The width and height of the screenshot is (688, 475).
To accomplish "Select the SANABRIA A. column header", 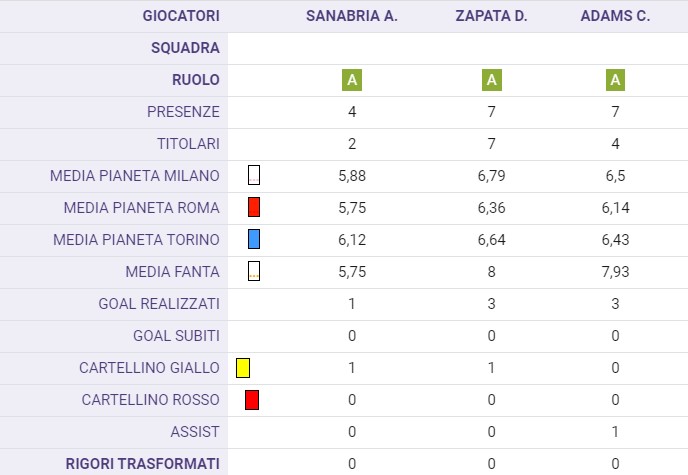I will (352, 16).
